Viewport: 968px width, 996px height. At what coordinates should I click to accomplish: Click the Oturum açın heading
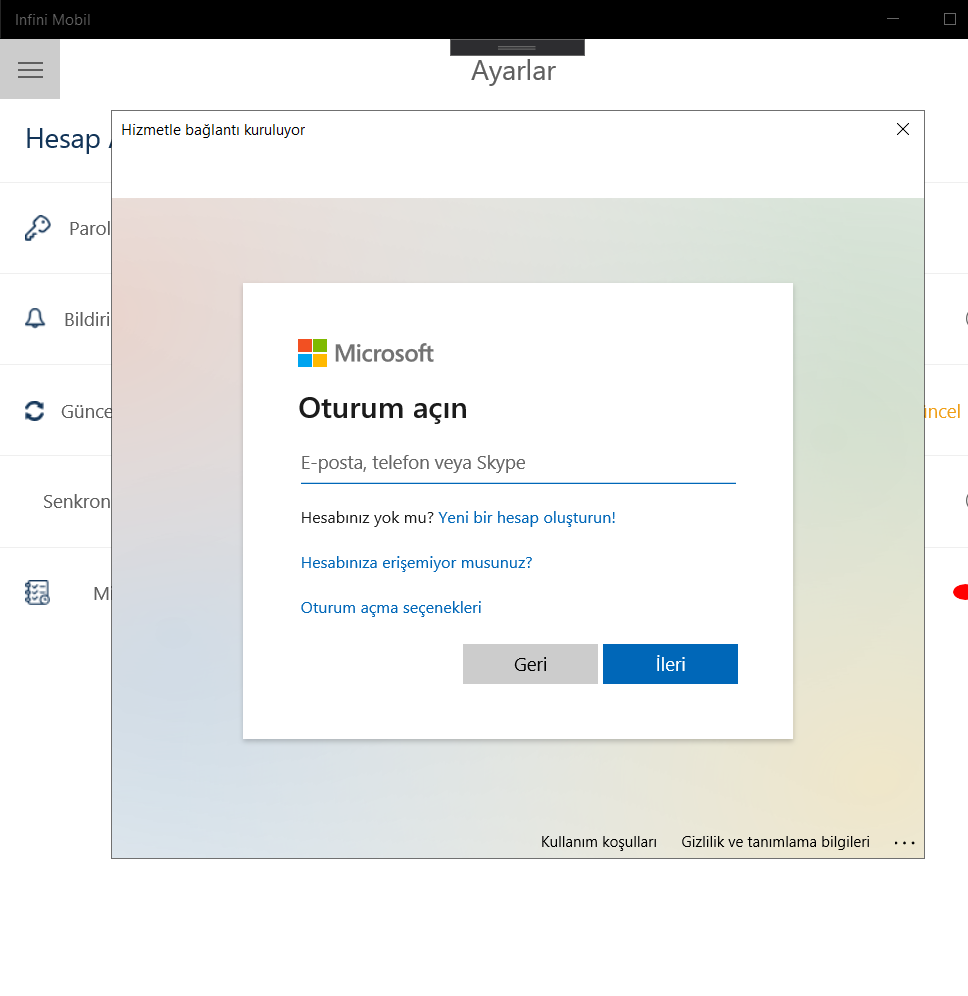(x=383, y=408)
